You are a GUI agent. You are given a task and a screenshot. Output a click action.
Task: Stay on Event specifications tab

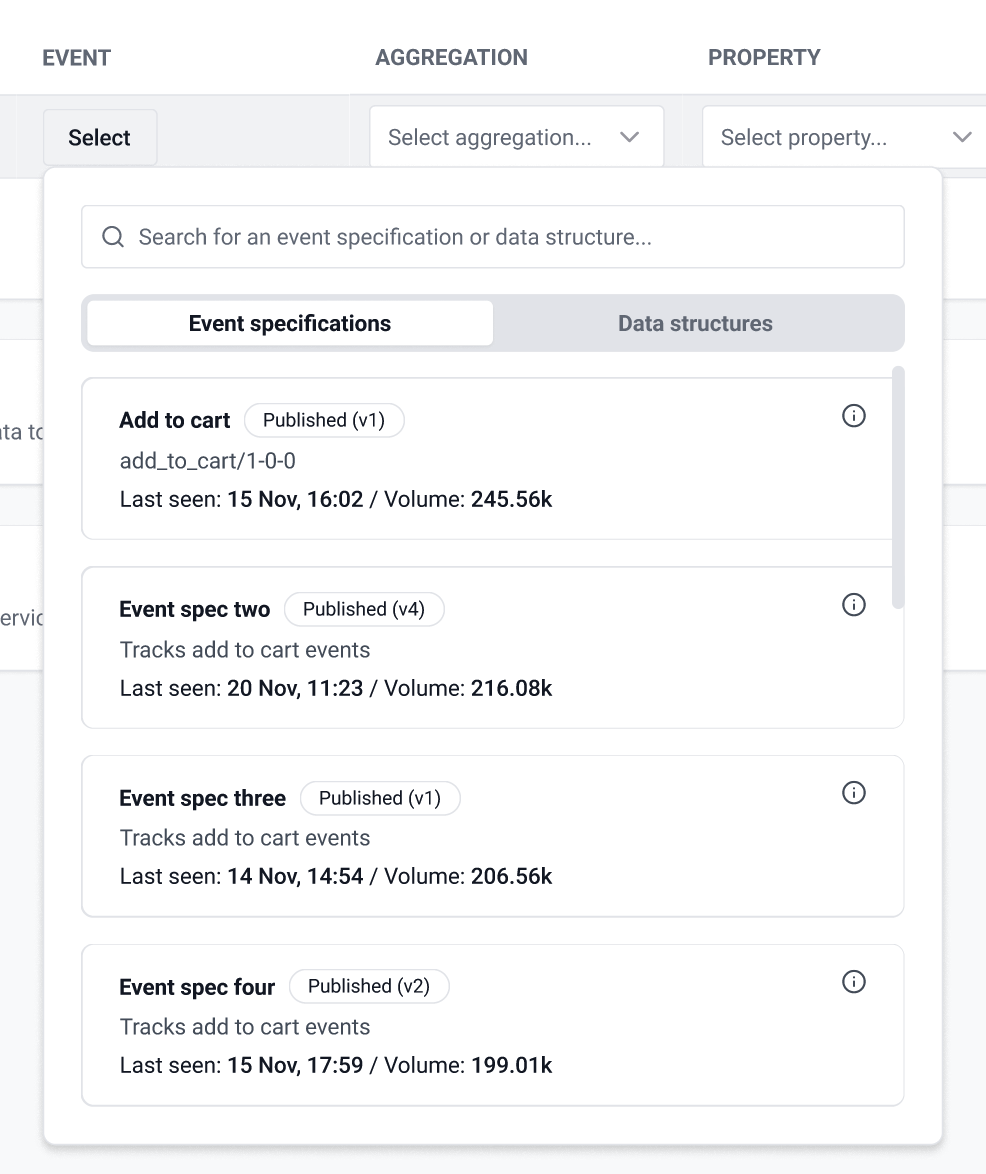click(x=289, y=323)
